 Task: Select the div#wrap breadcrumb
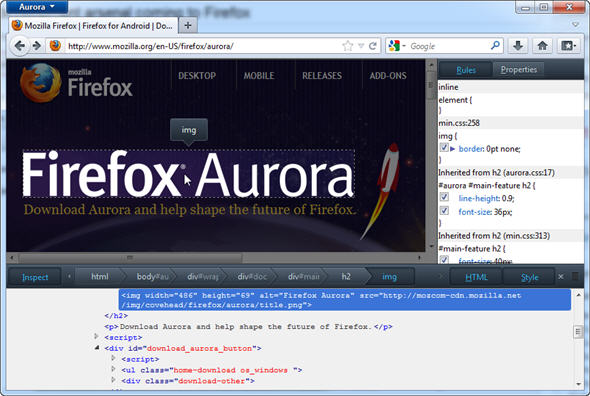click(203, 277)
